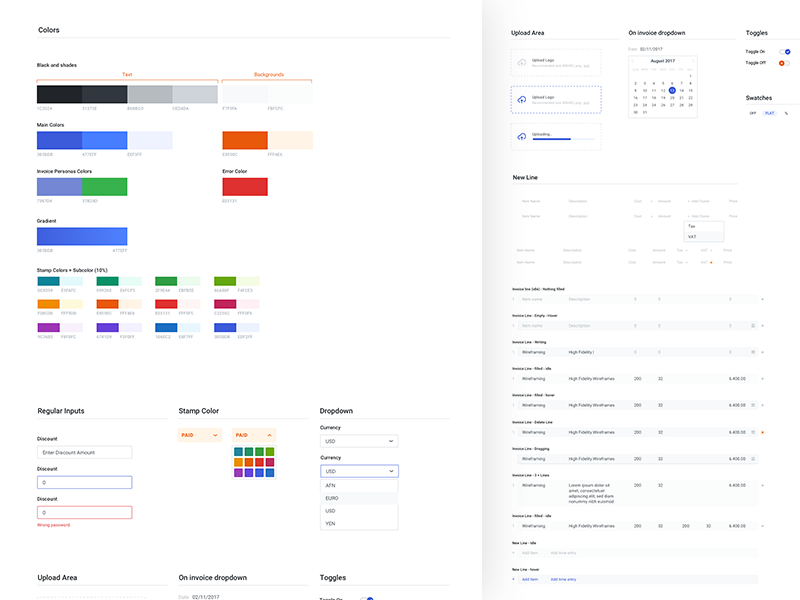Click the drag handle on the Invoice Line Writing row
The width and height of the screenshot is (800, 600).
753,352
